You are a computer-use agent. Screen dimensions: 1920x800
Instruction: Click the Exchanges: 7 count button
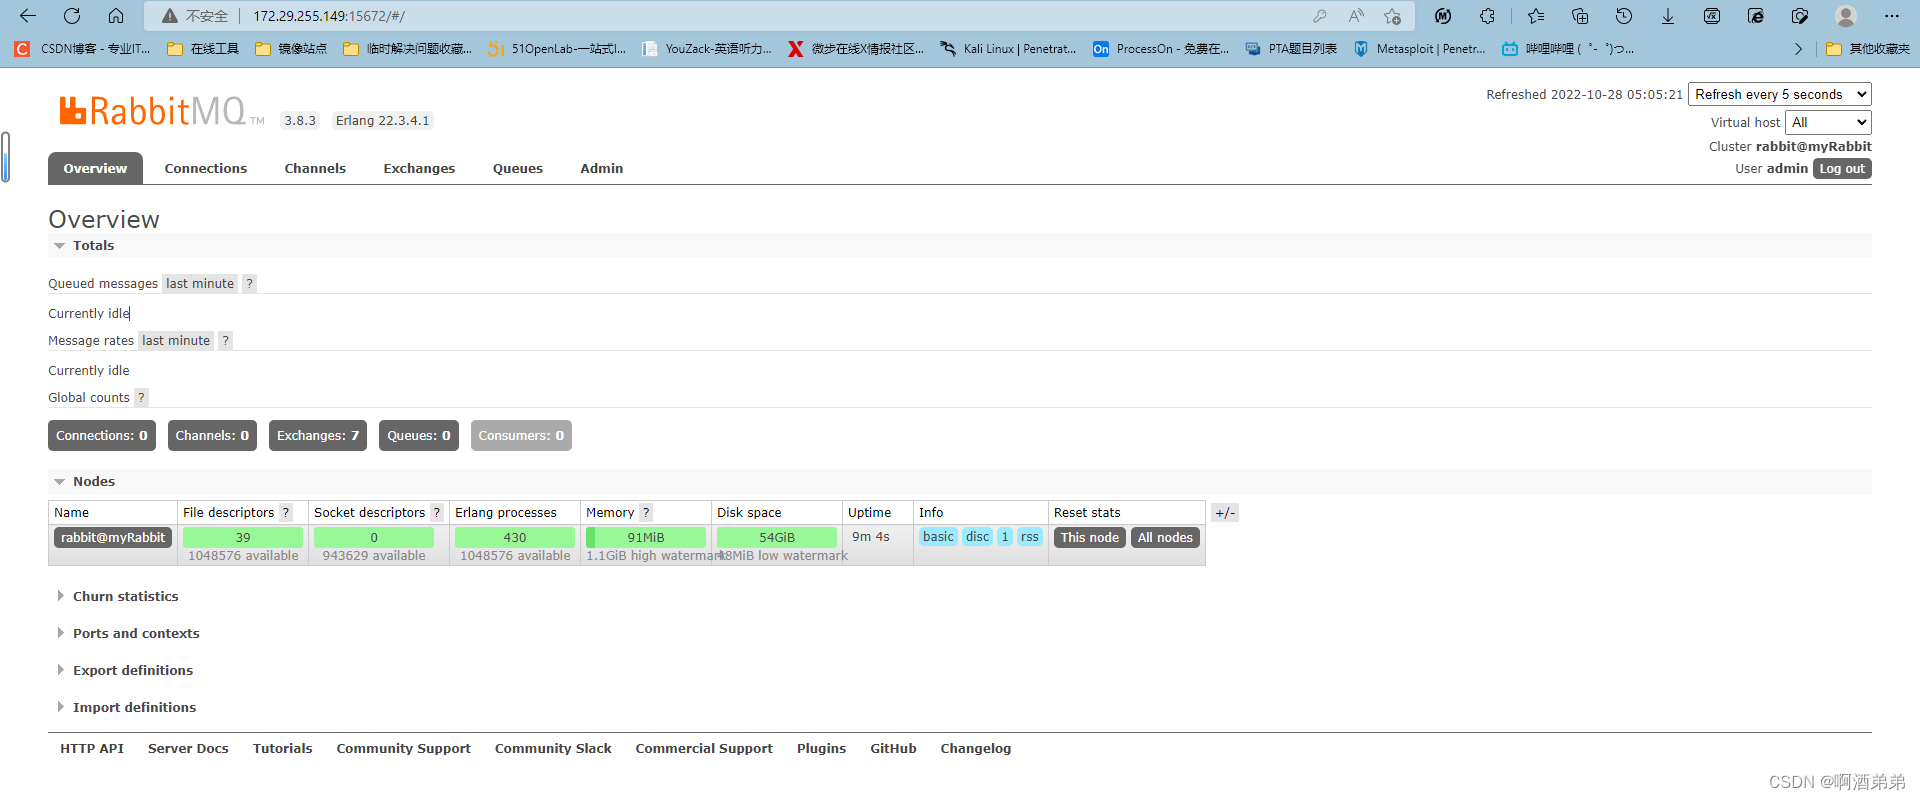click(x=318, y=435)
